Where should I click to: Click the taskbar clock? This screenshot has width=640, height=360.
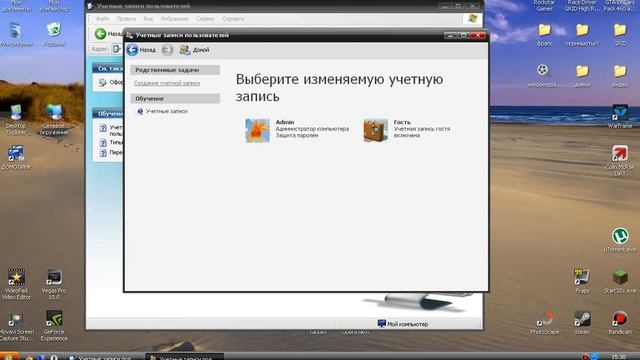coord(619,357)
